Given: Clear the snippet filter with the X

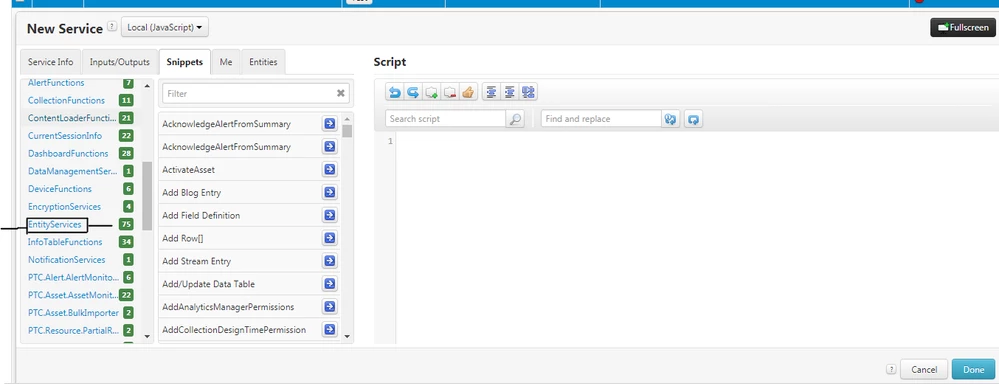Looking at the screenshot, I should (x=341, y=94).
